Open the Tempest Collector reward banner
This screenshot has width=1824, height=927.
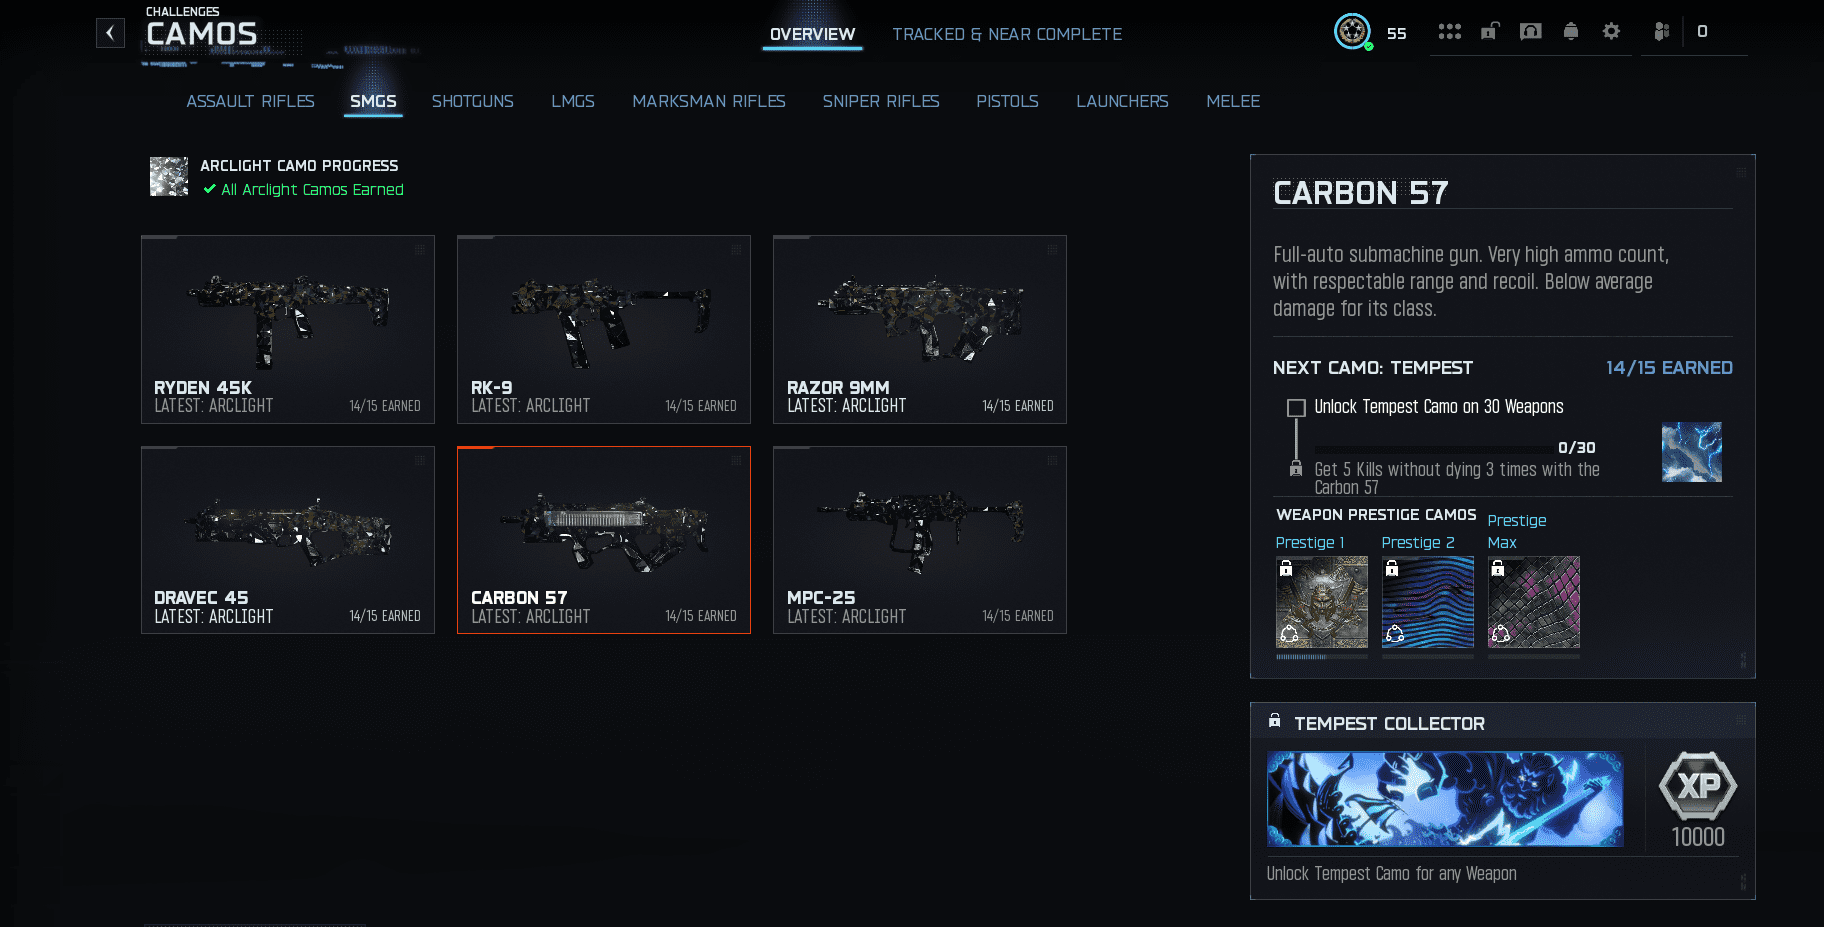pyautogui.click(x=1445, y=799)
